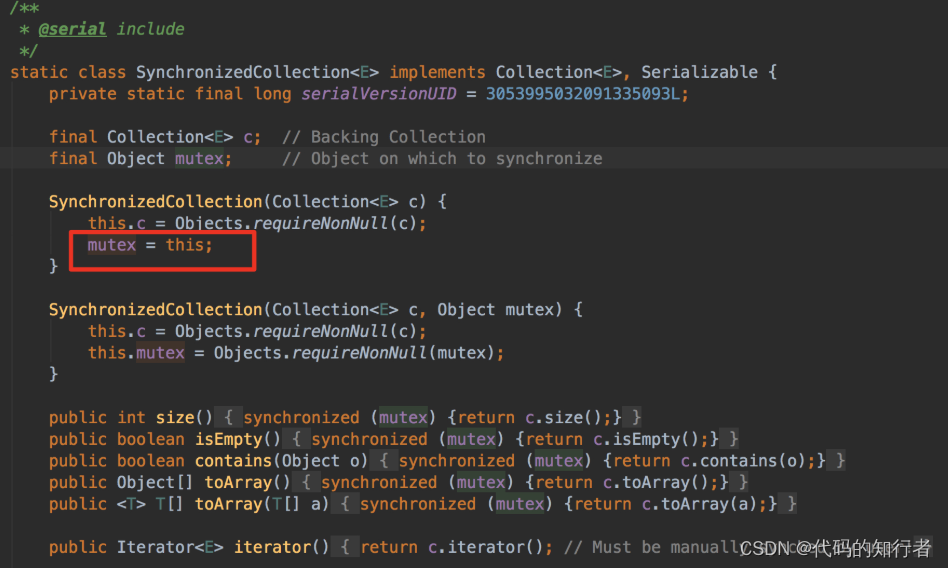This screenshot has height=568, width=948.
Task: Click the word 'include' in the Javadoc comment
Action: tap(150, 29)
